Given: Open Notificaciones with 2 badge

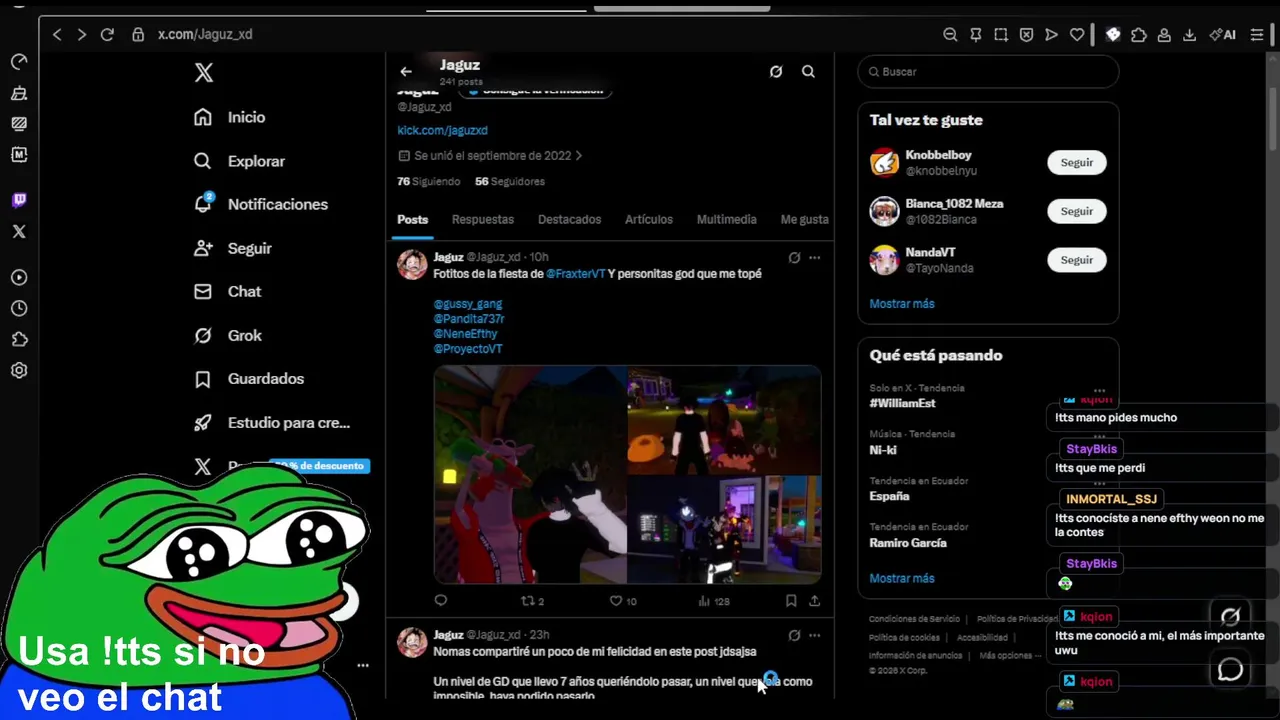Looking at the screenshot, I should [260, 204].
